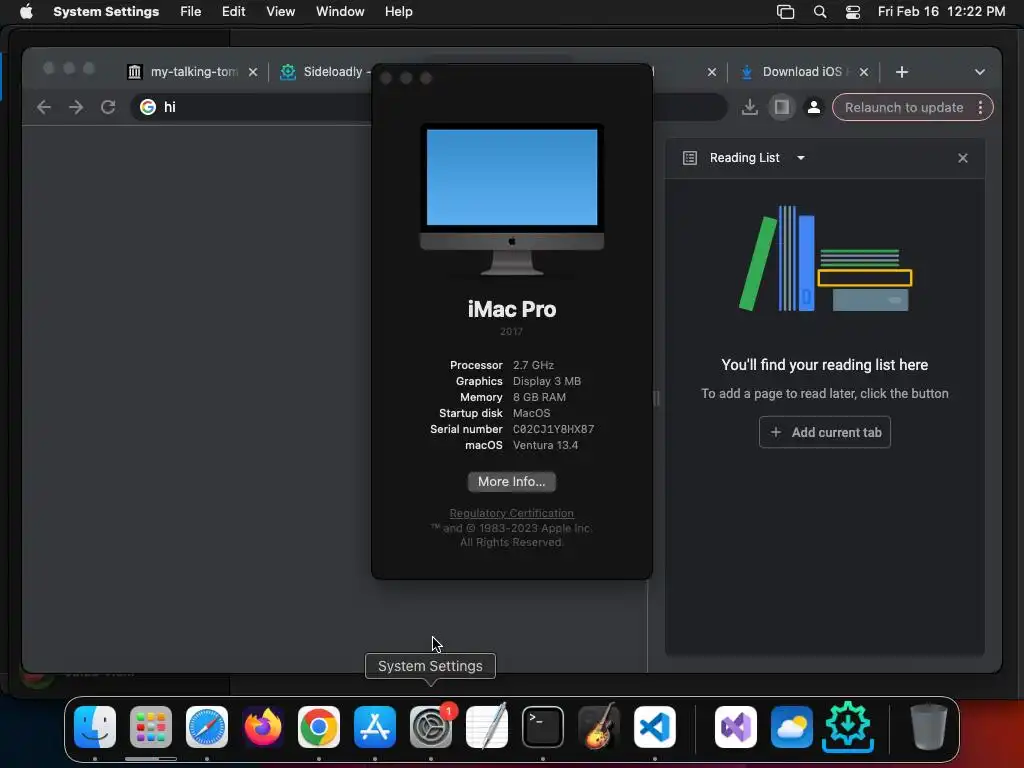Click the Stage Manager menu bar icon
The image size is (1024, 768).
click(785, 12)
